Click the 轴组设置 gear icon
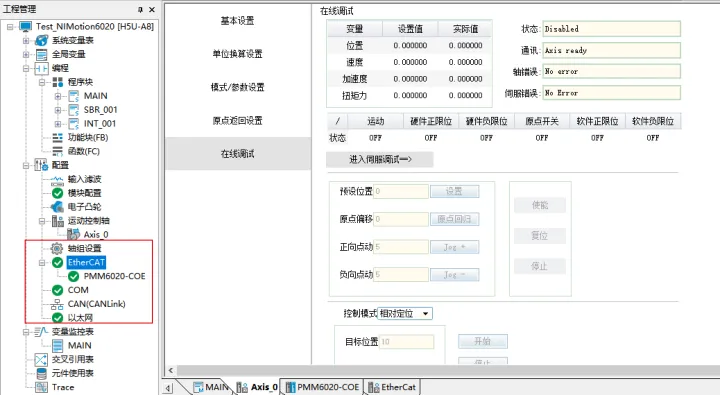 [56, 248]
